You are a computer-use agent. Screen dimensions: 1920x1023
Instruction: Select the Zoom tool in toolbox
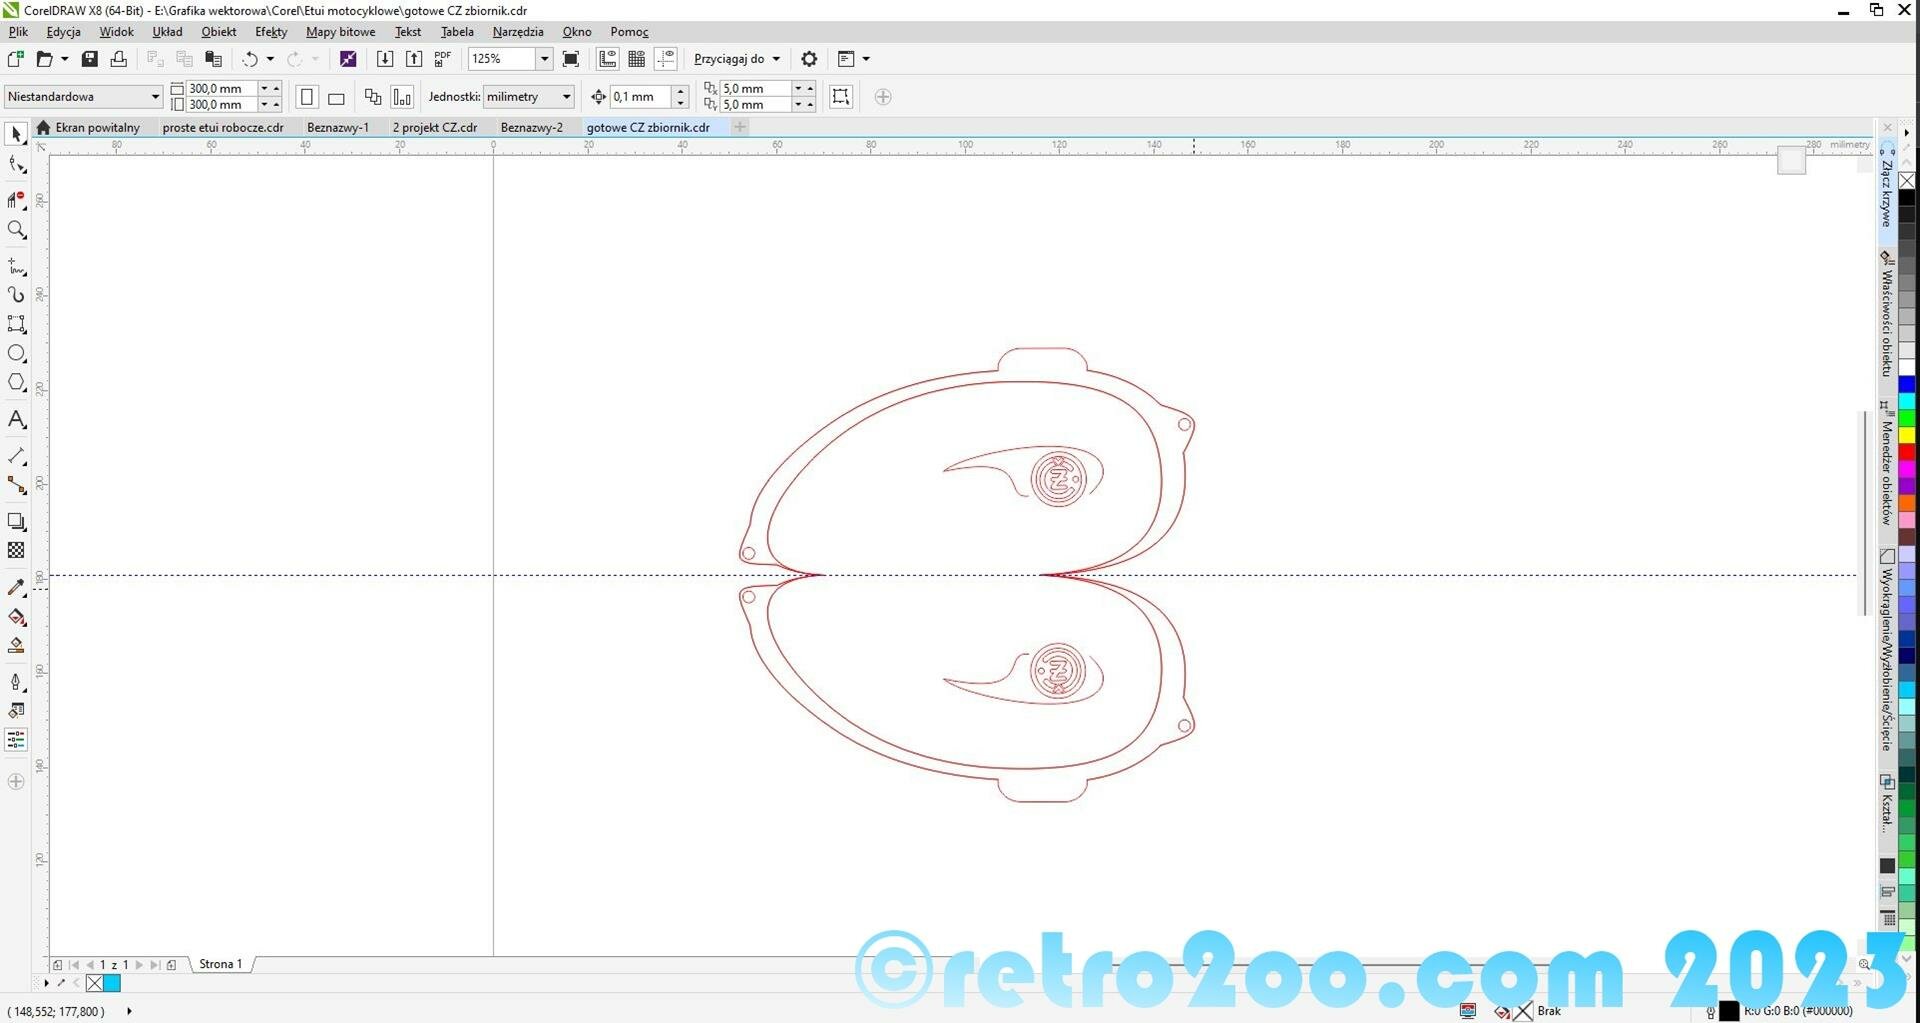[x=16, y=230]
